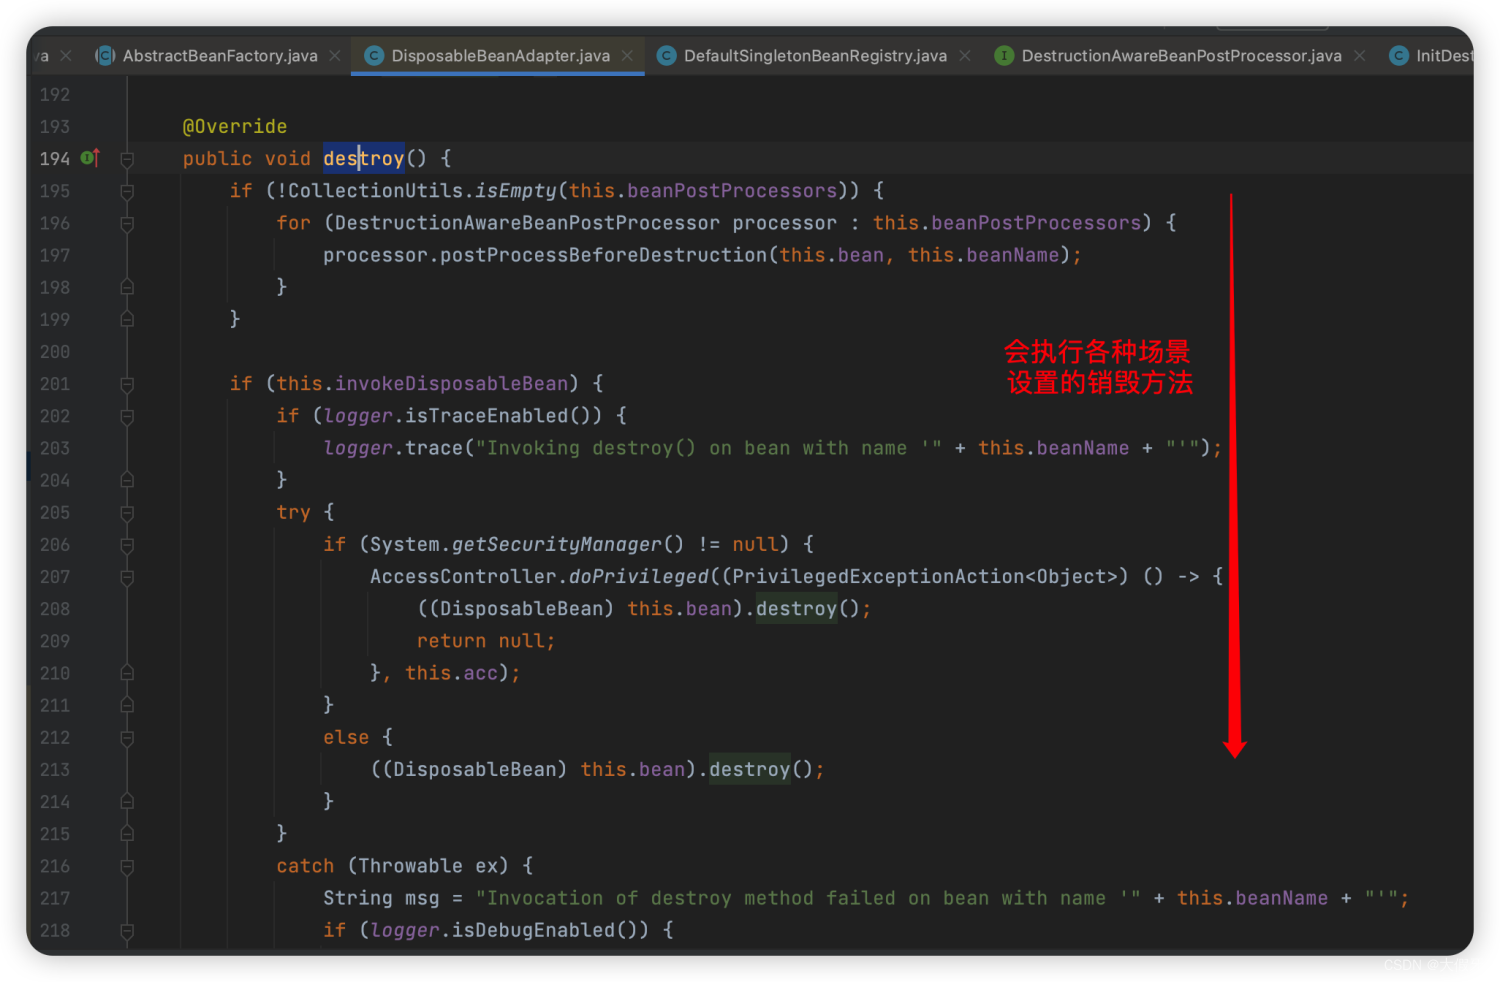Click destroy() call on line 213
Viewport: 1500px width, 982px height.
pos(749,769)
